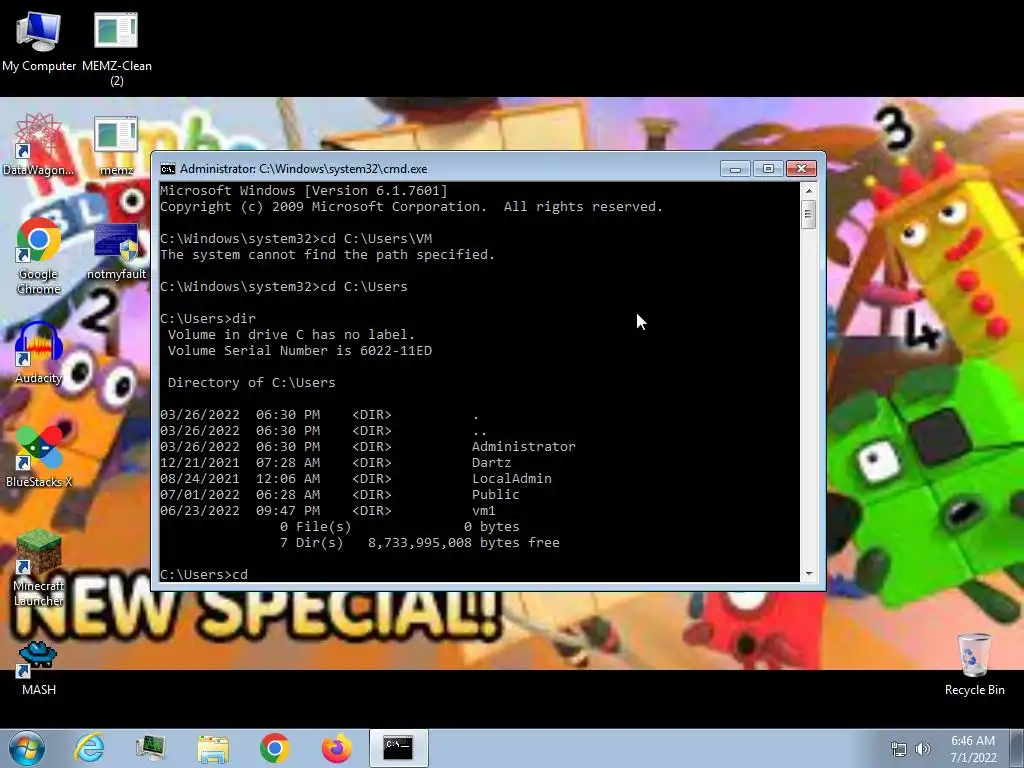Screen dimensions: 1024x768
Task: Click the 'C:\Users>dir' command line
Action: click(208, 319)
